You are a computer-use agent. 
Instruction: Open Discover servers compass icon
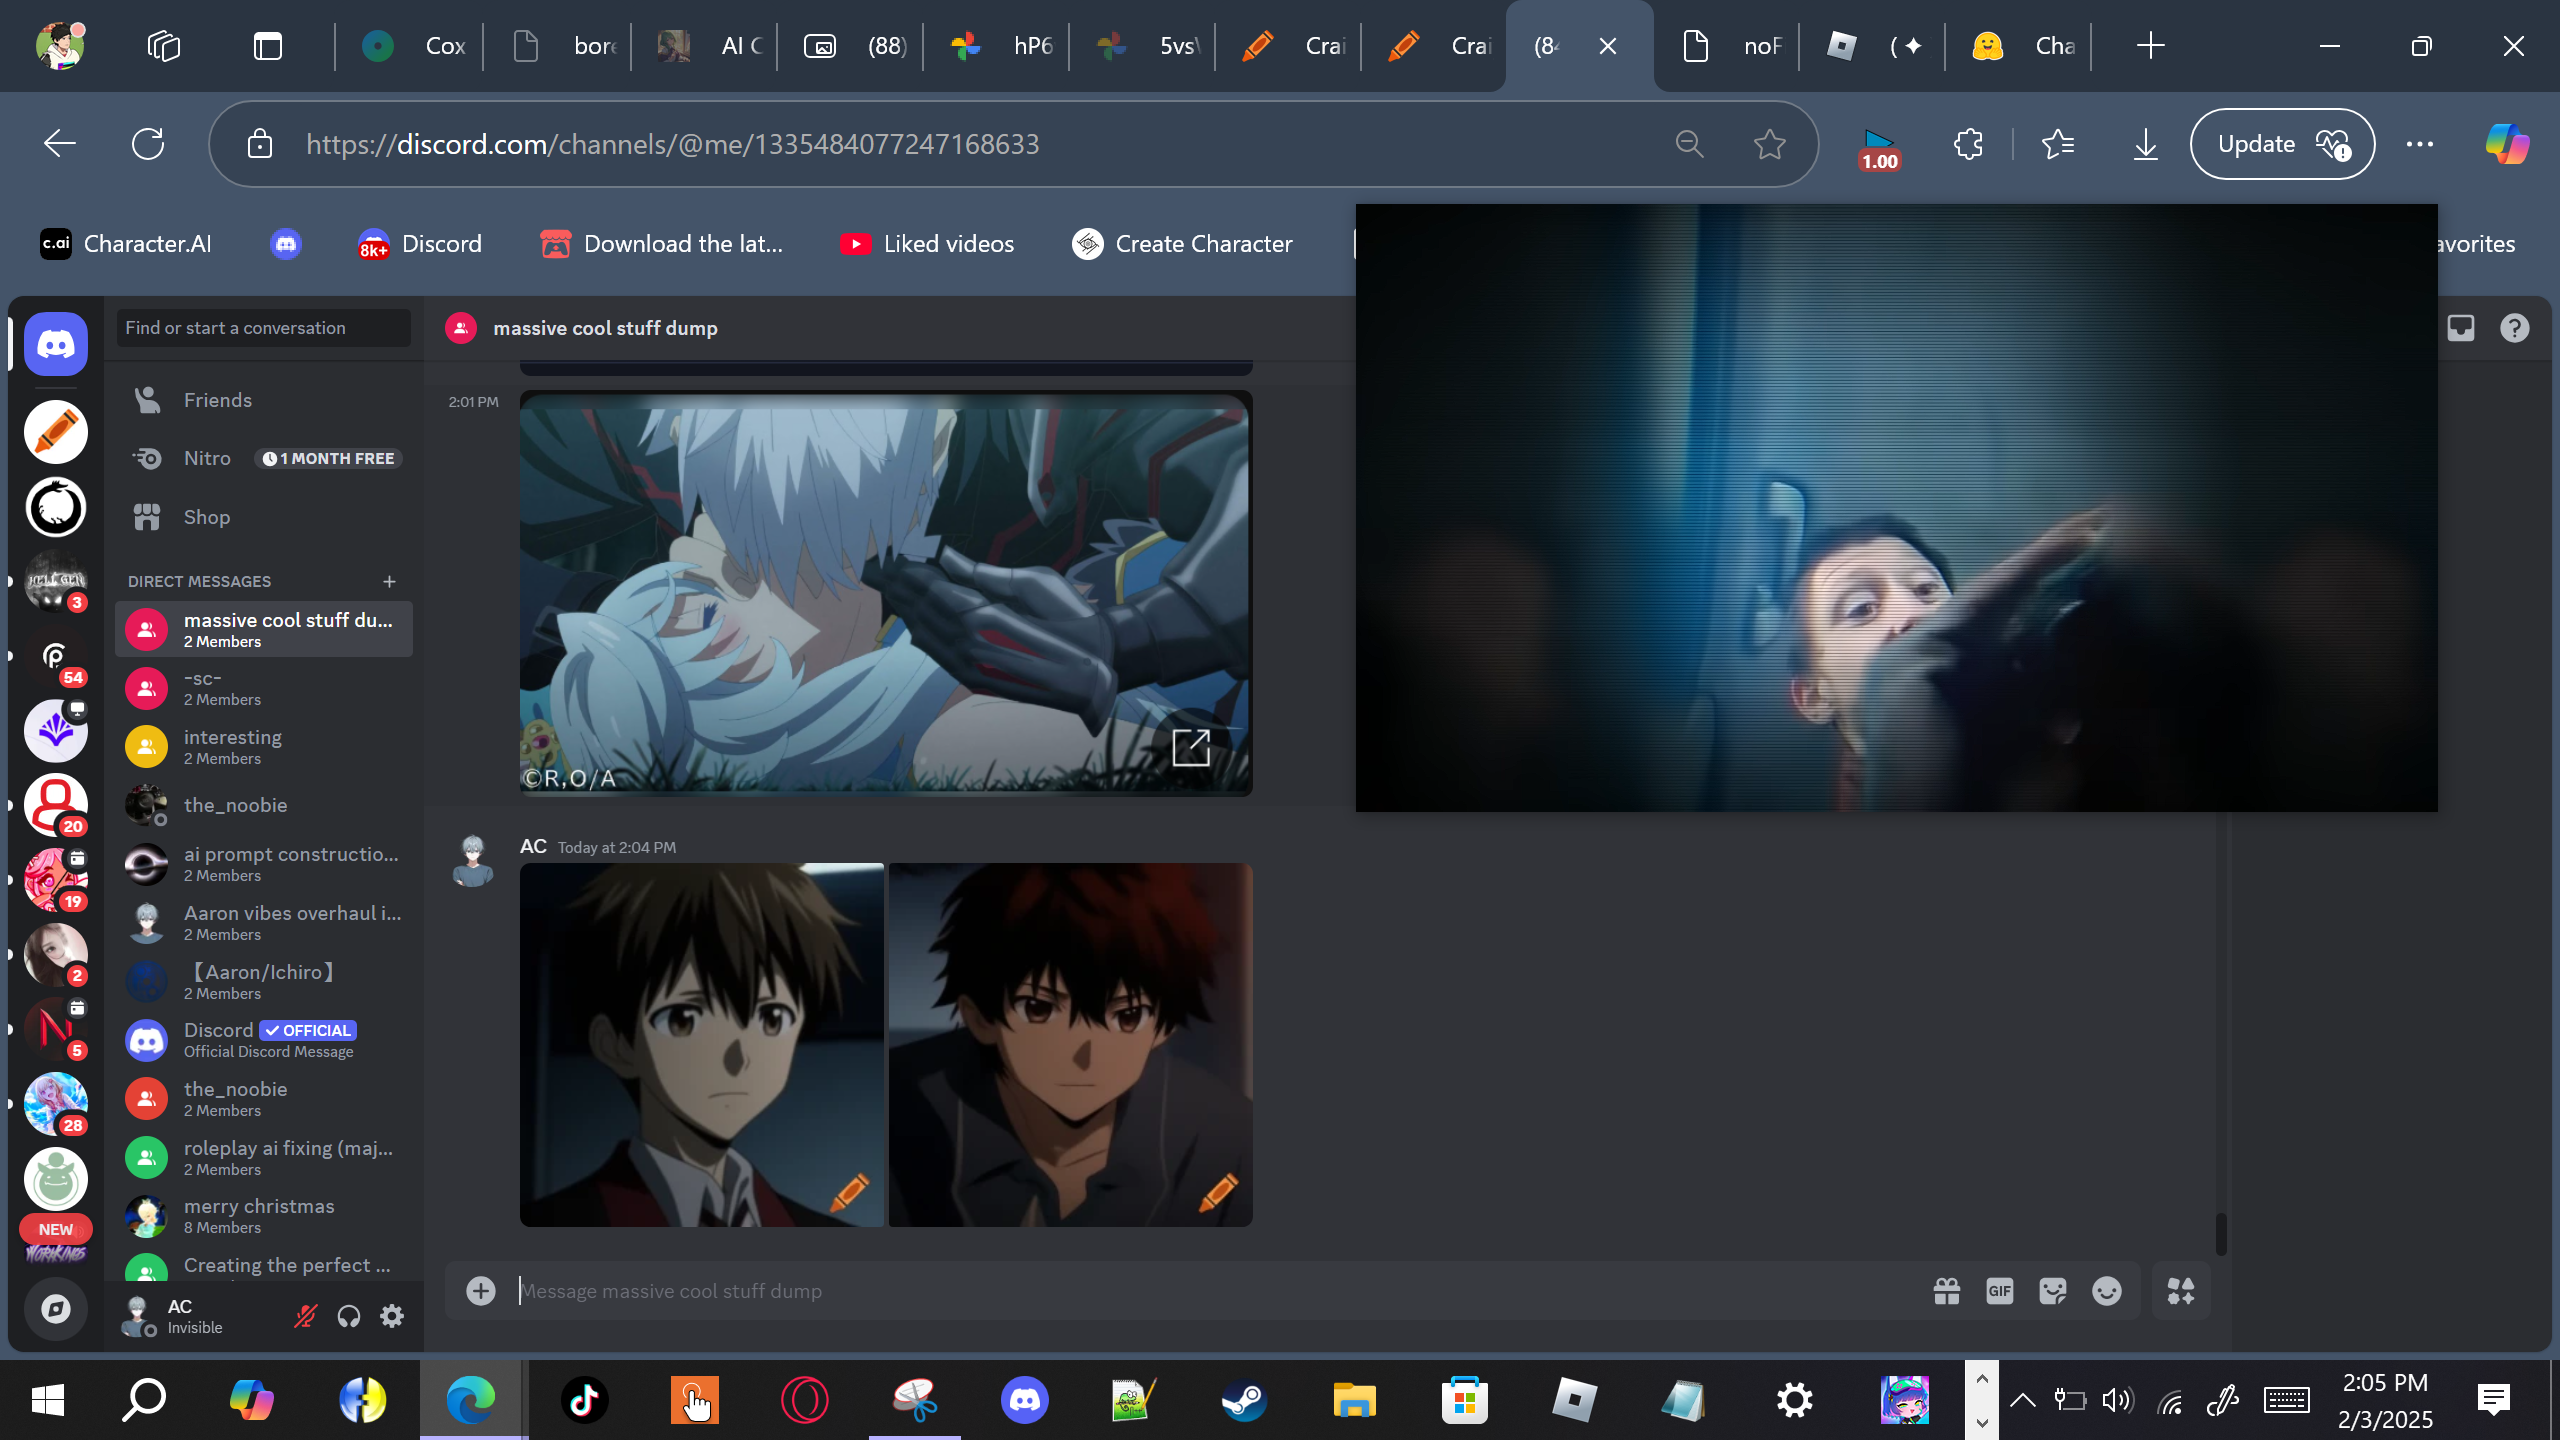[56, 1308]
